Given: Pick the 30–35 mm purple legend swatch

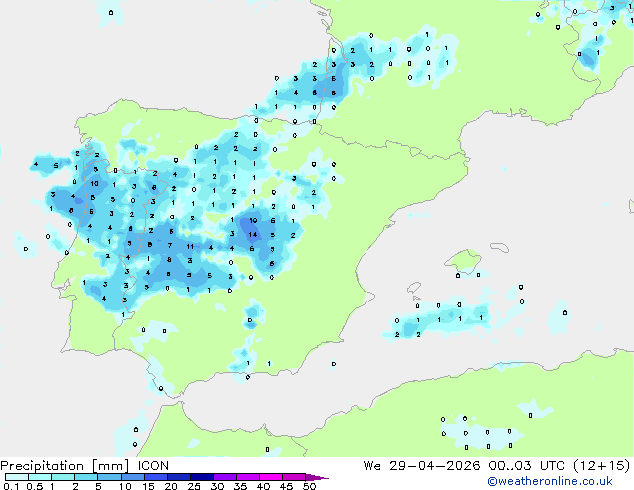Looking at the screenshot, I should (225, 477).
